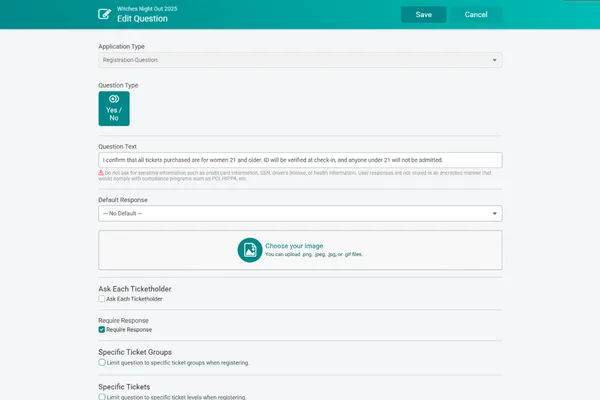This screenshot has height=400, width=600.
Task: Click the edit pencil icon in header
Action: 105,14
